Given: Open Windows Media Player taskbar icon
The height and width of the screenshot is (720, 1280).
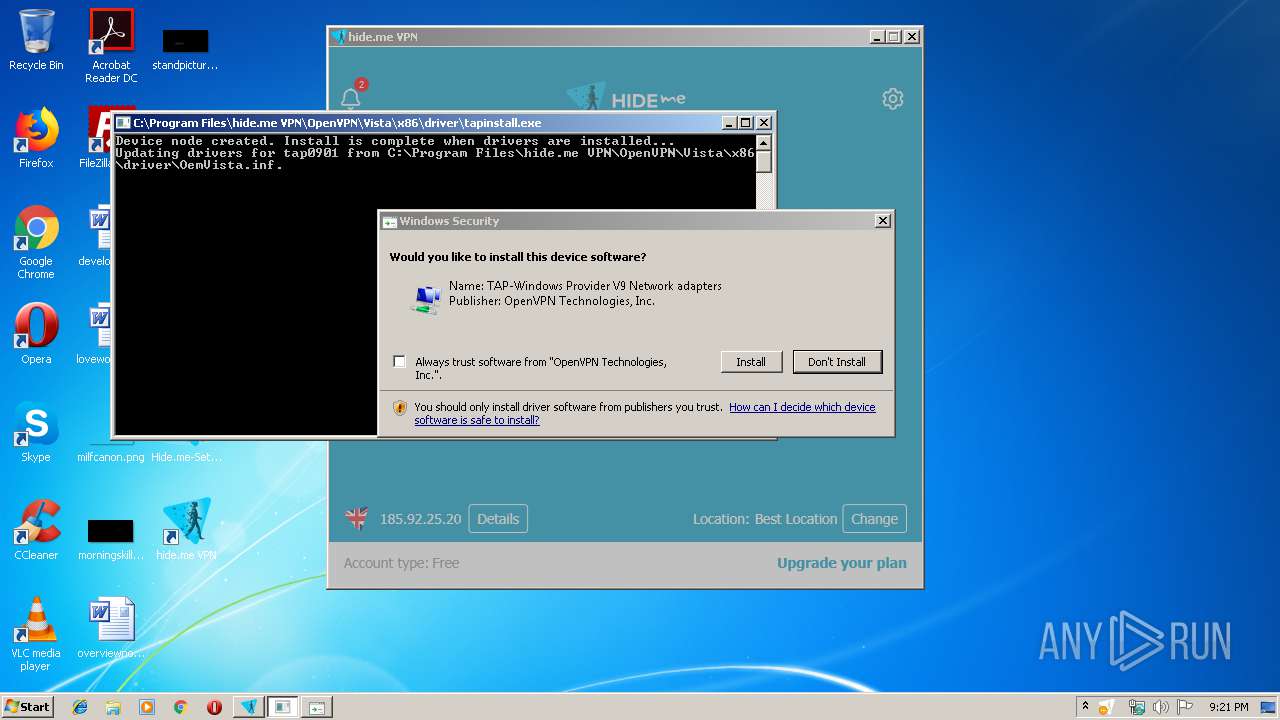Looking at the screenshot, I should (147, 707).
